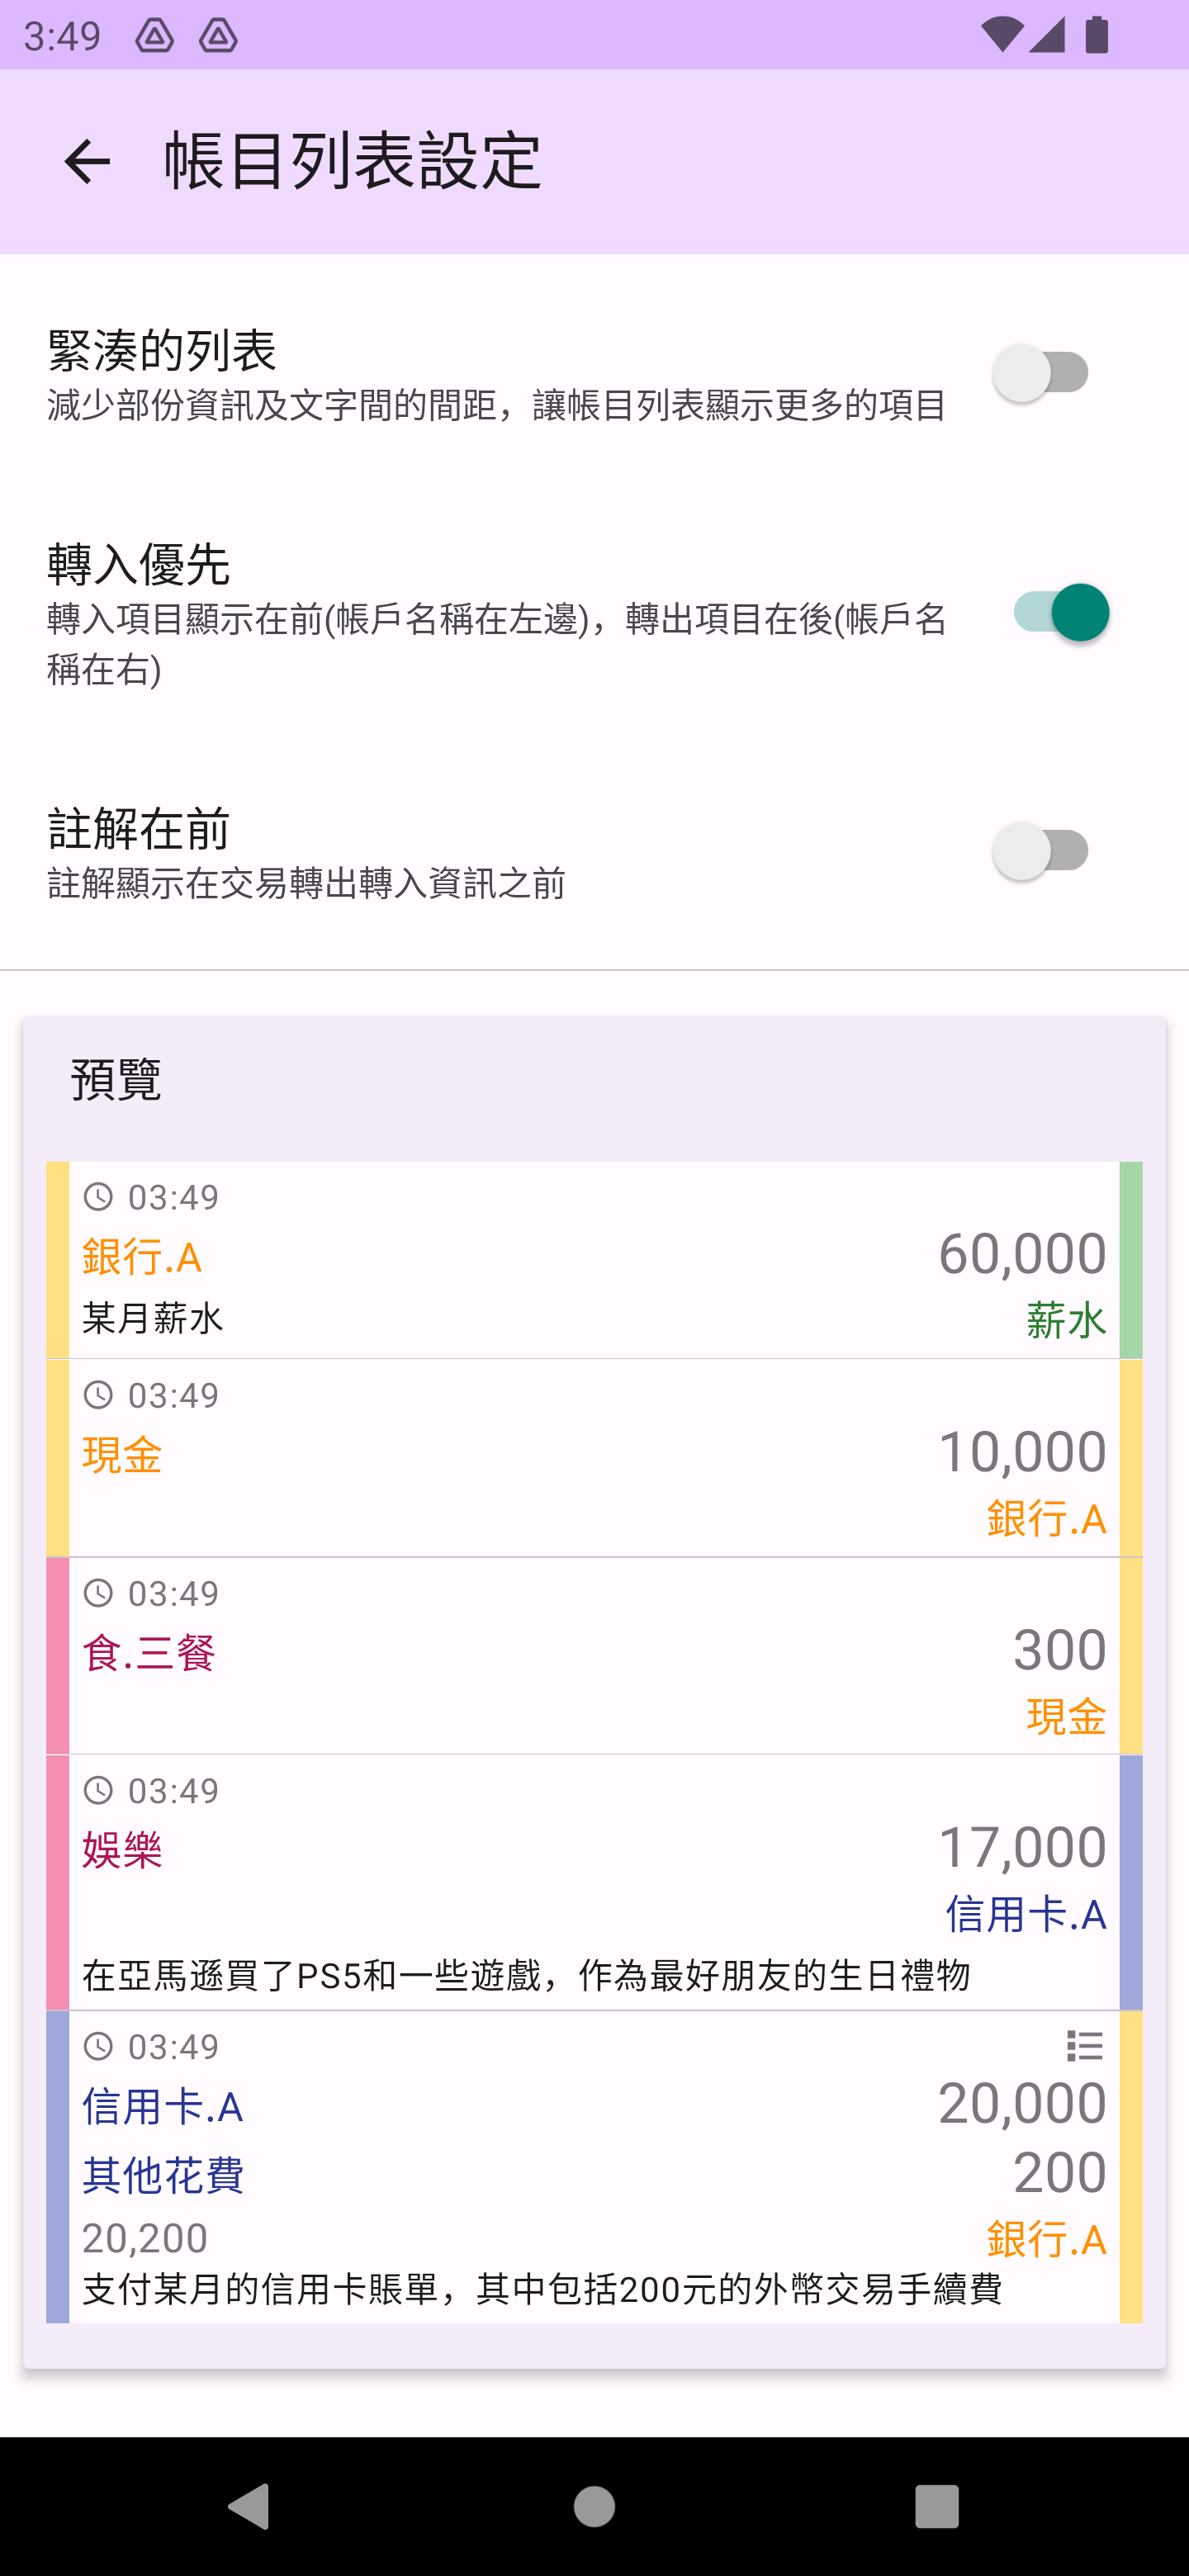Tap the PS5 birthday gift note text
The image size is (1189, 2576).
point(526,1975)
